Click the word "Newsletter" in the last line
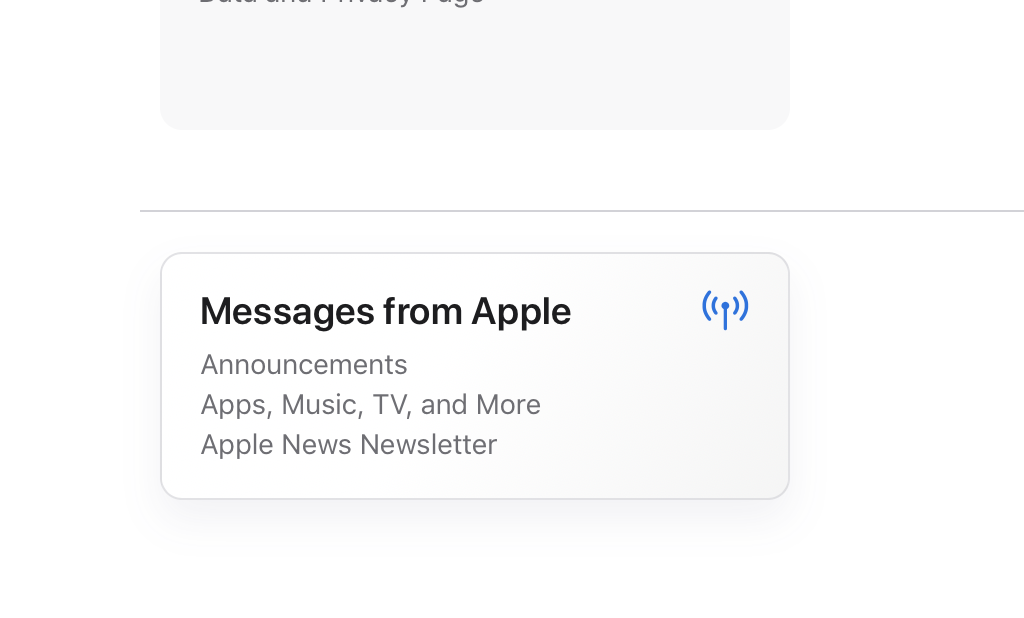Screen dimensions: 1024x618 click(428, 445)
